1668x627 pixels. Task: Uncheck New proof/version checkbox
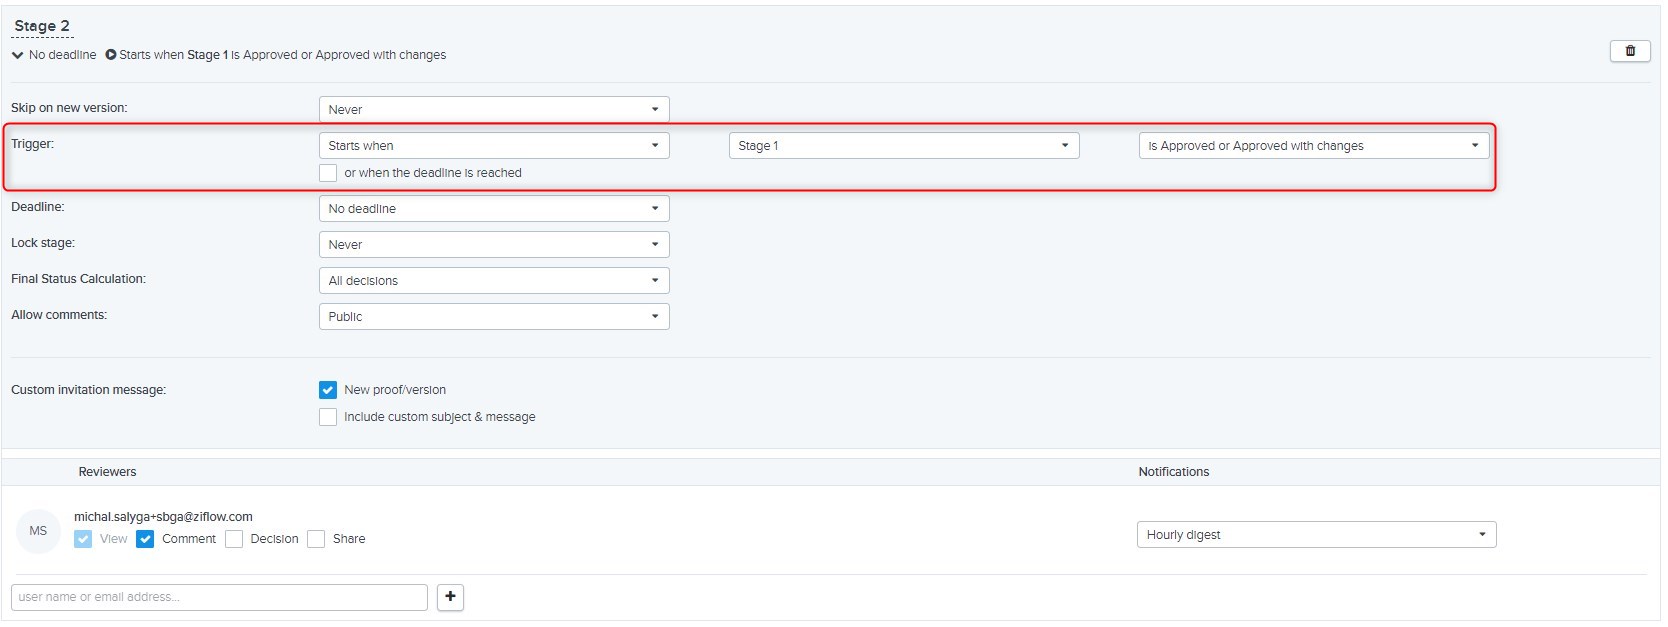click(x=328, y=390)
